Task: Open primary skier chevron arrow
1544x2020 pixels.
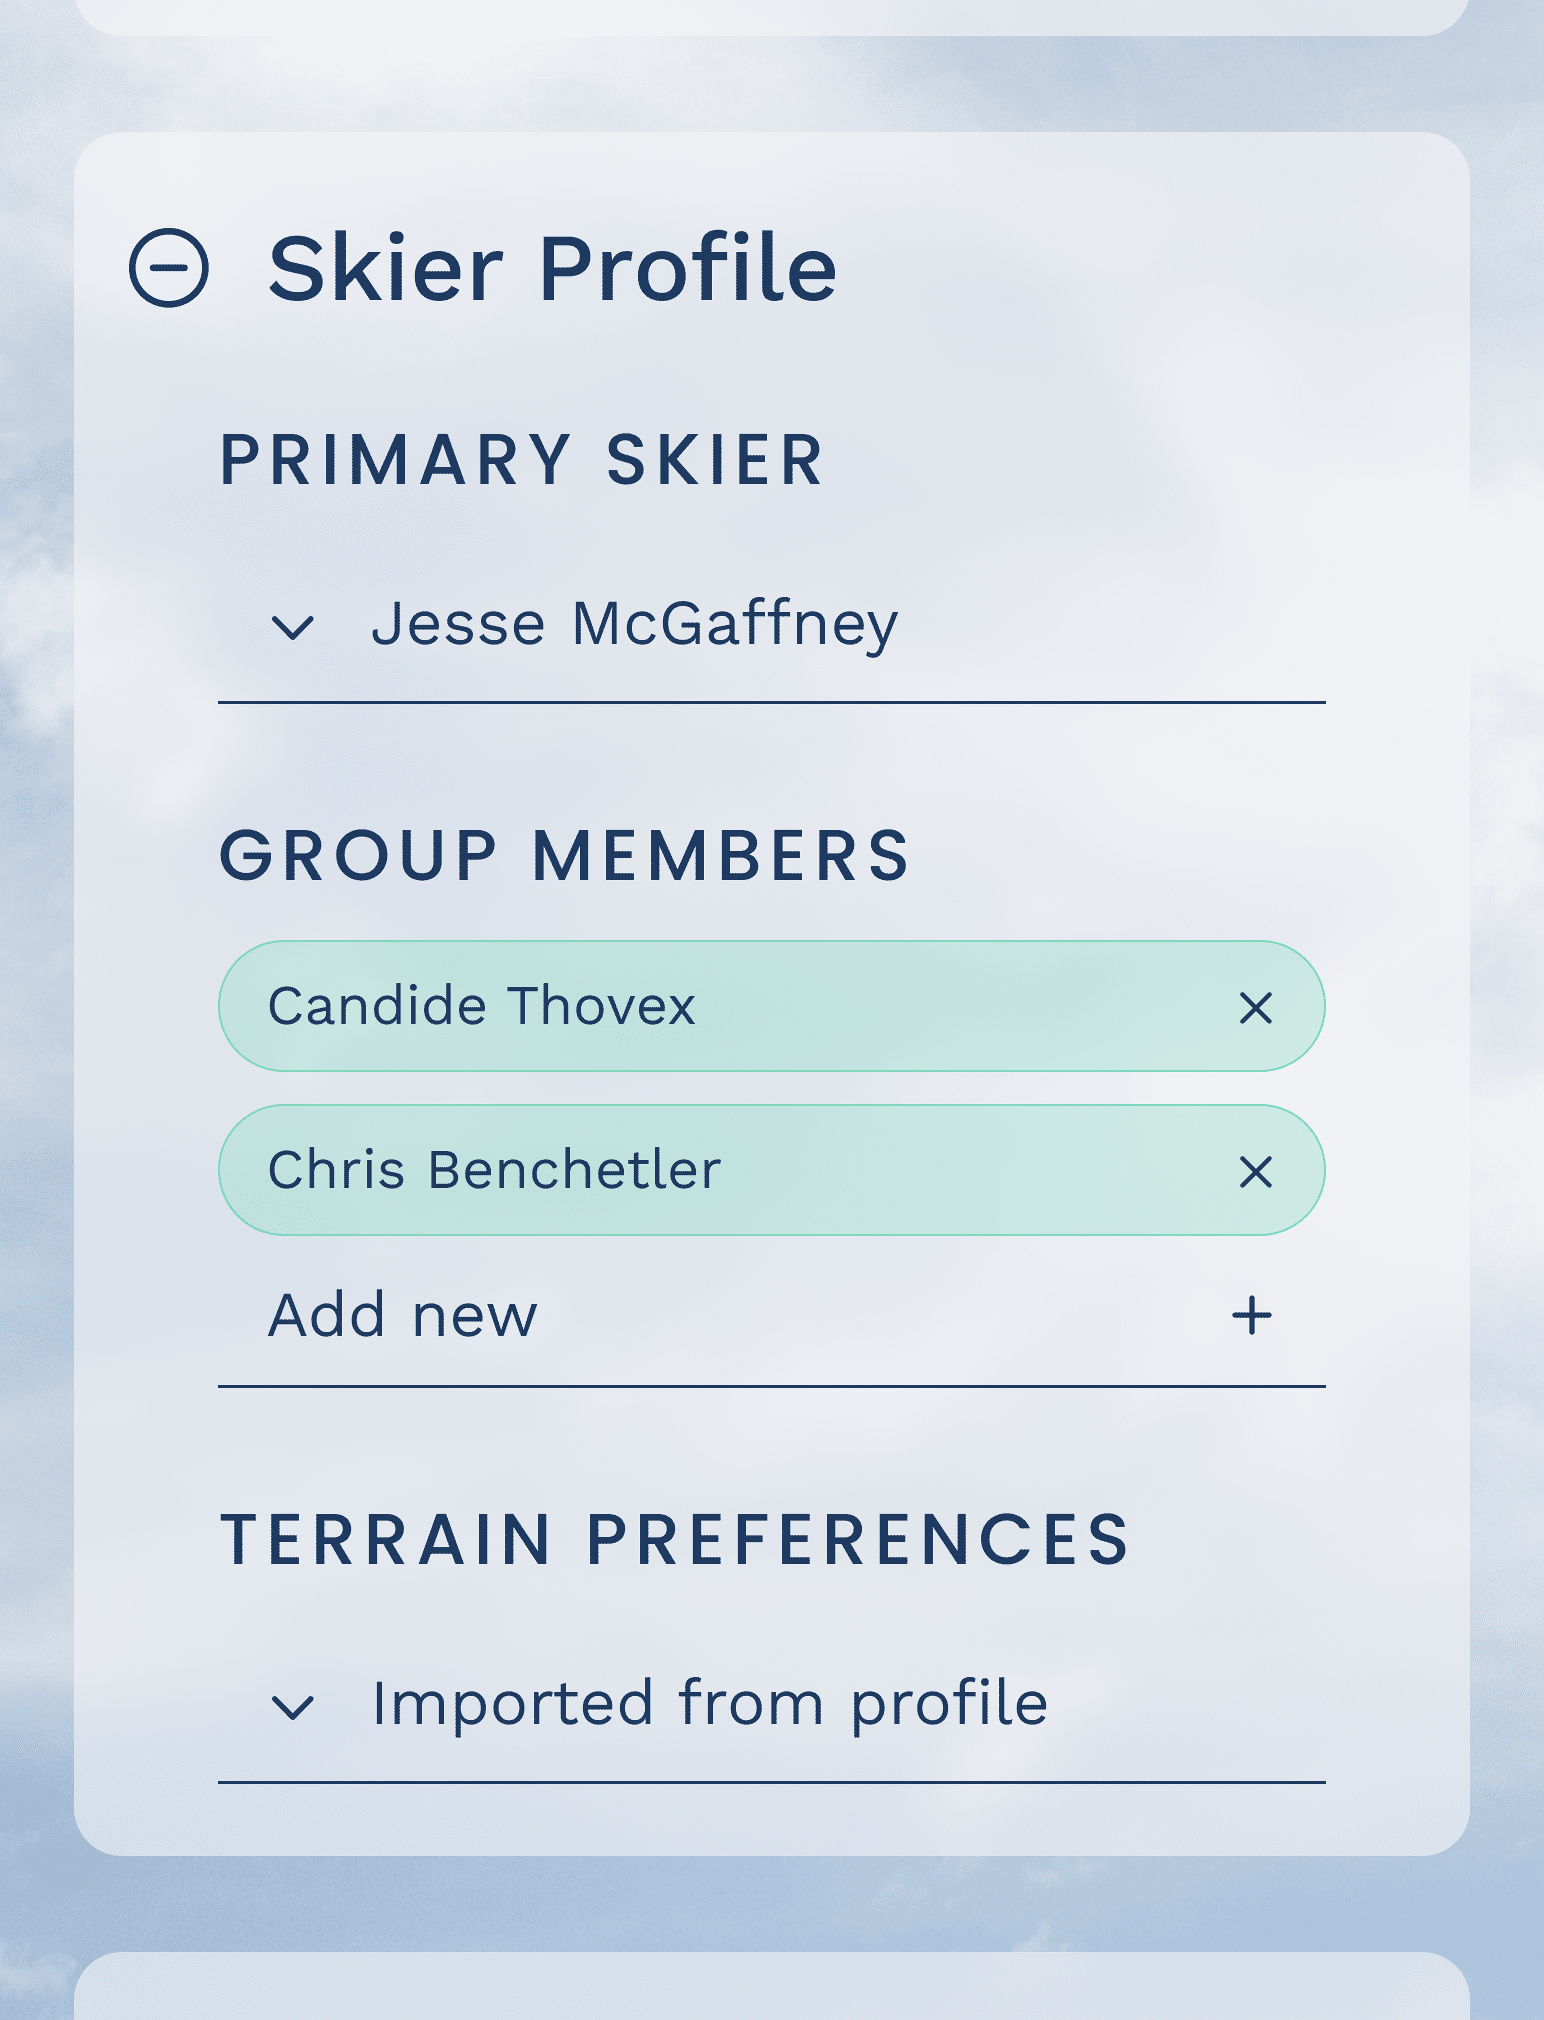Action: click(293, 628)
